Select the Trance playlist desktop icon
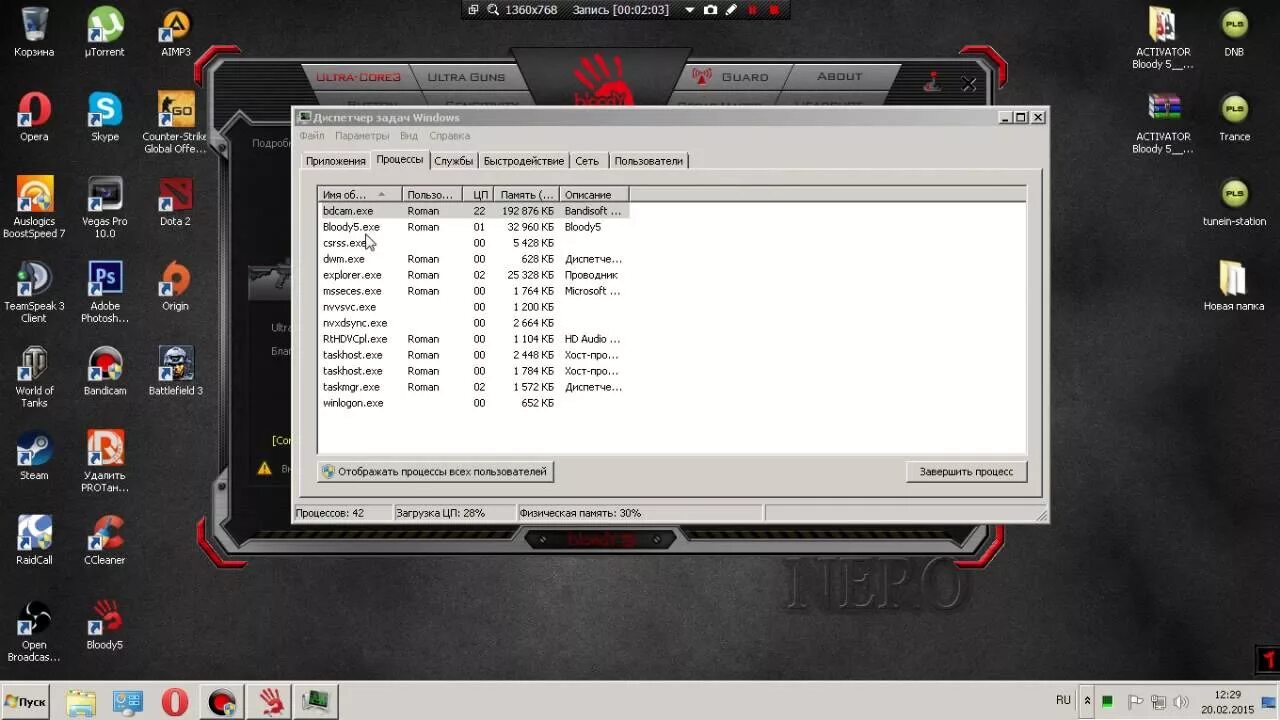 click(1234, 116)
